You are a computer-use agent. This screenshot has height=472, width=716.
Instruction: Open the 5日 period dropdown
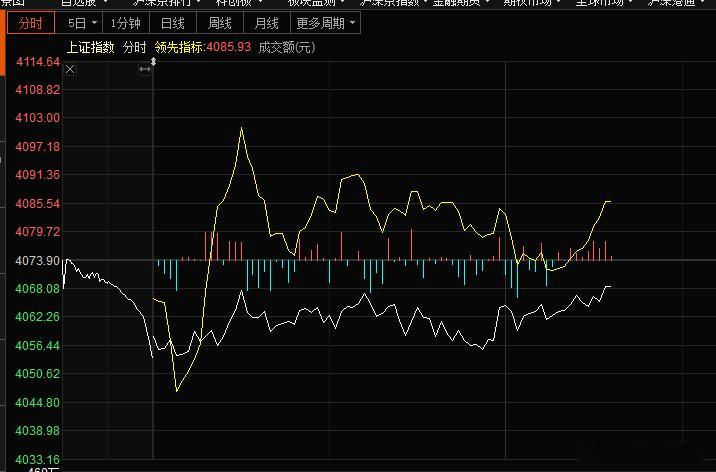point(82,23)
